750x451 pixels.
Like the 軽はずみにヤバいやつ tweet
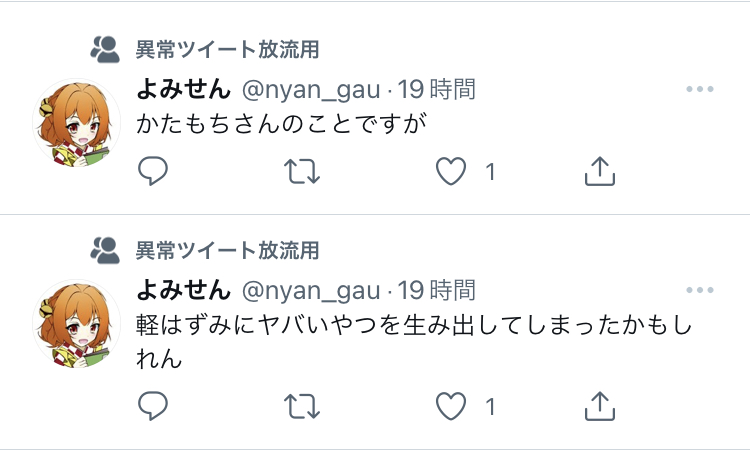452,406
